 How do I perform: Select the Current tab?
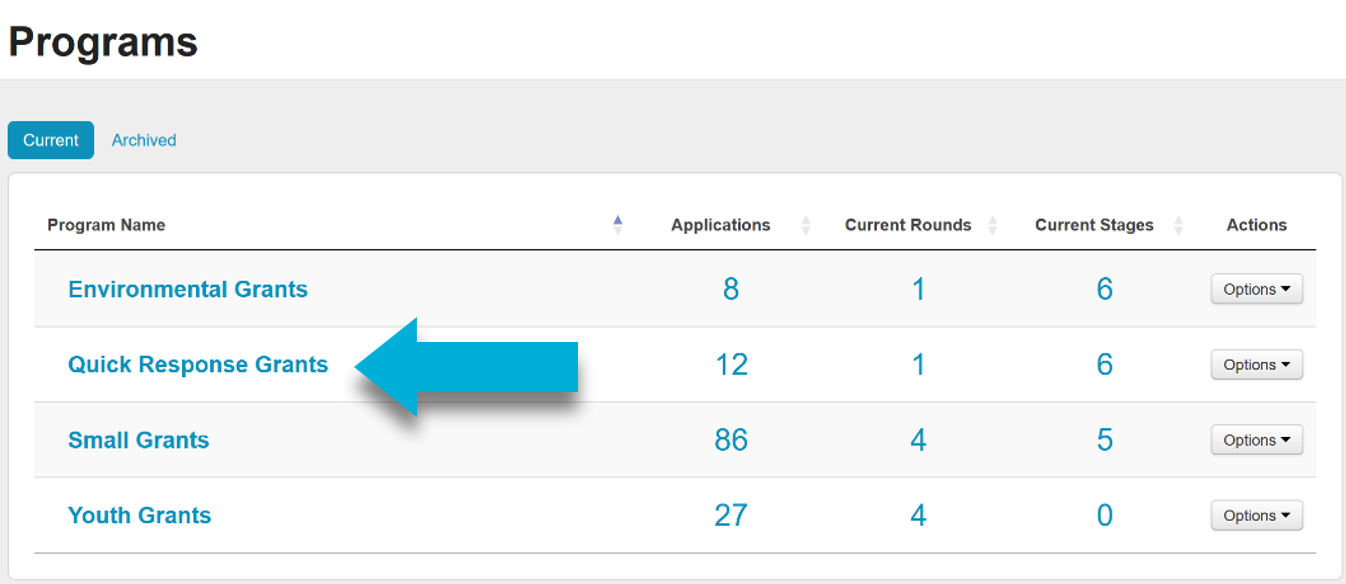point(51,140)
